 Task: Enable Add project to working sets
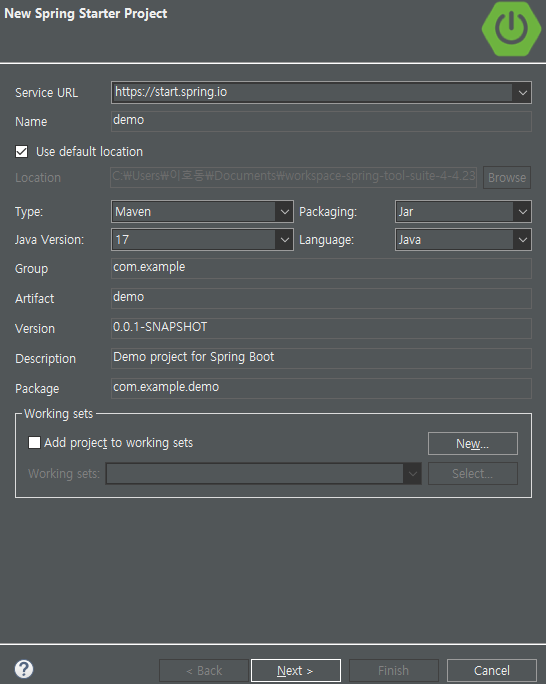click(34, 443)
